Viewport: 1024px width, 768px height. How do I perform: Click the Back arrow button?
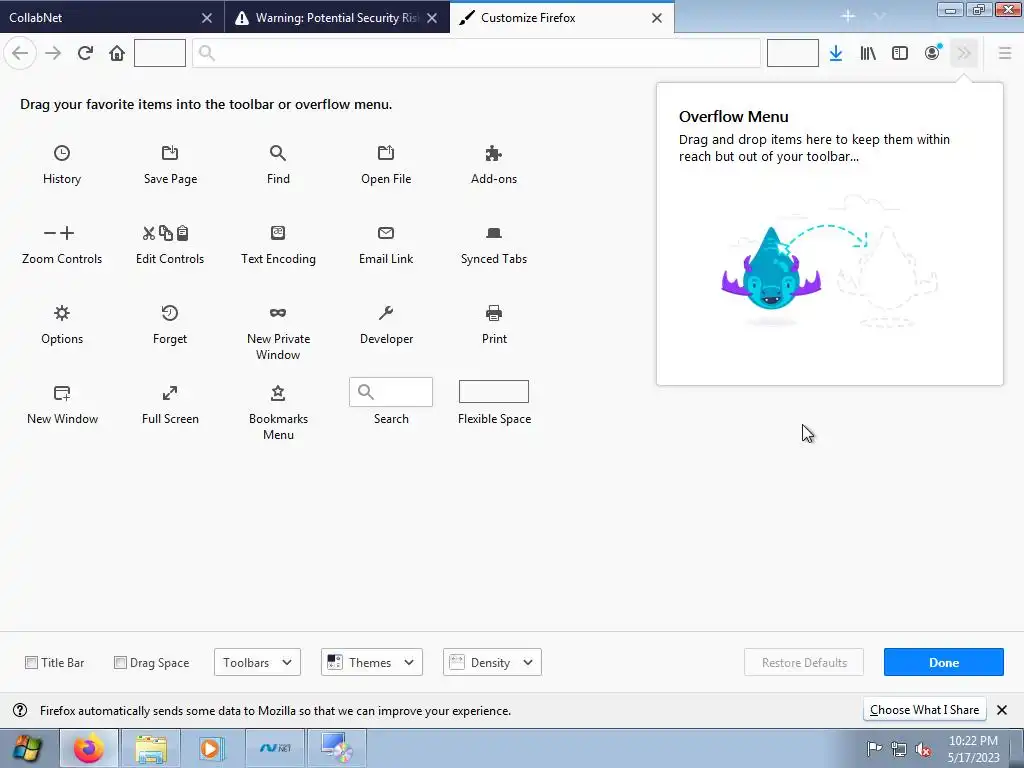click(20, 53)
